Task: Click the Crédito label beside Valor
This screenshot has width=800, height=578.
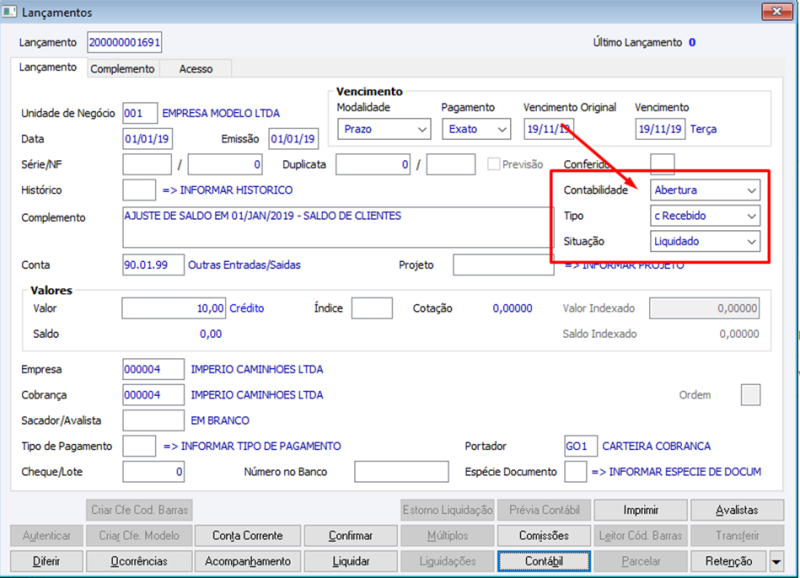Action: pyautogui.click(x=247, y=308)
